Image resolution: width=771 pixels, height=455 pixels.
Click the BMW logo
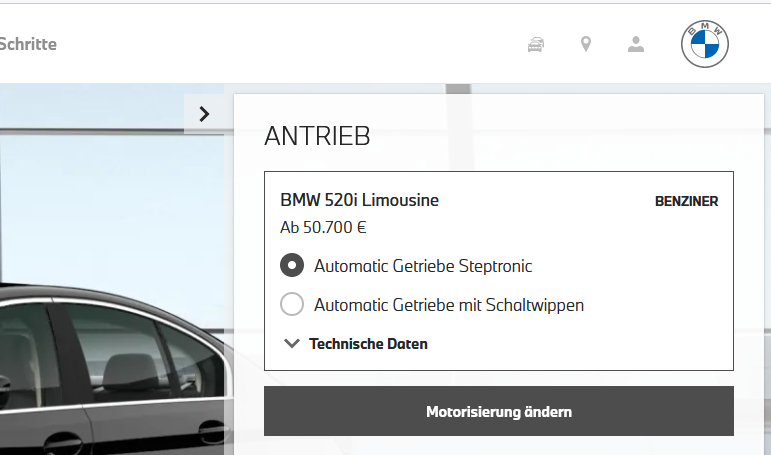[705, 44]
